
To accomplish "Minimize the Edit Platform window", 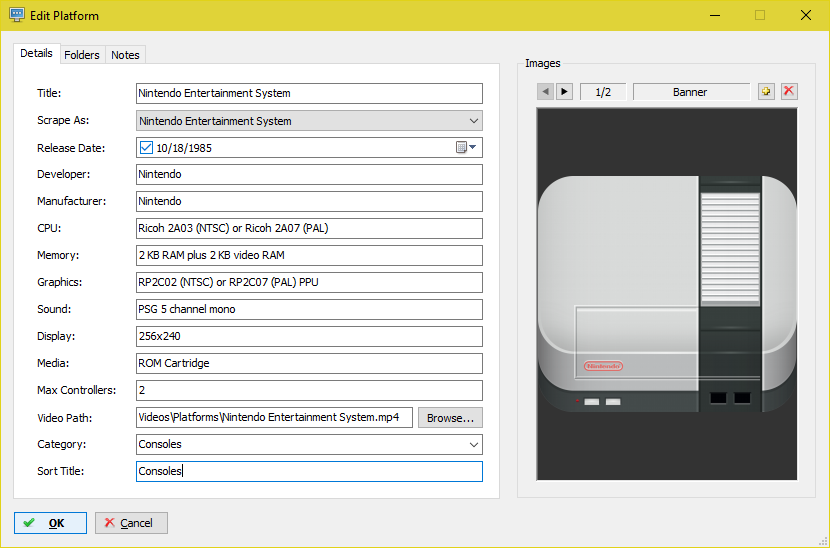I will tap(715, 15).
